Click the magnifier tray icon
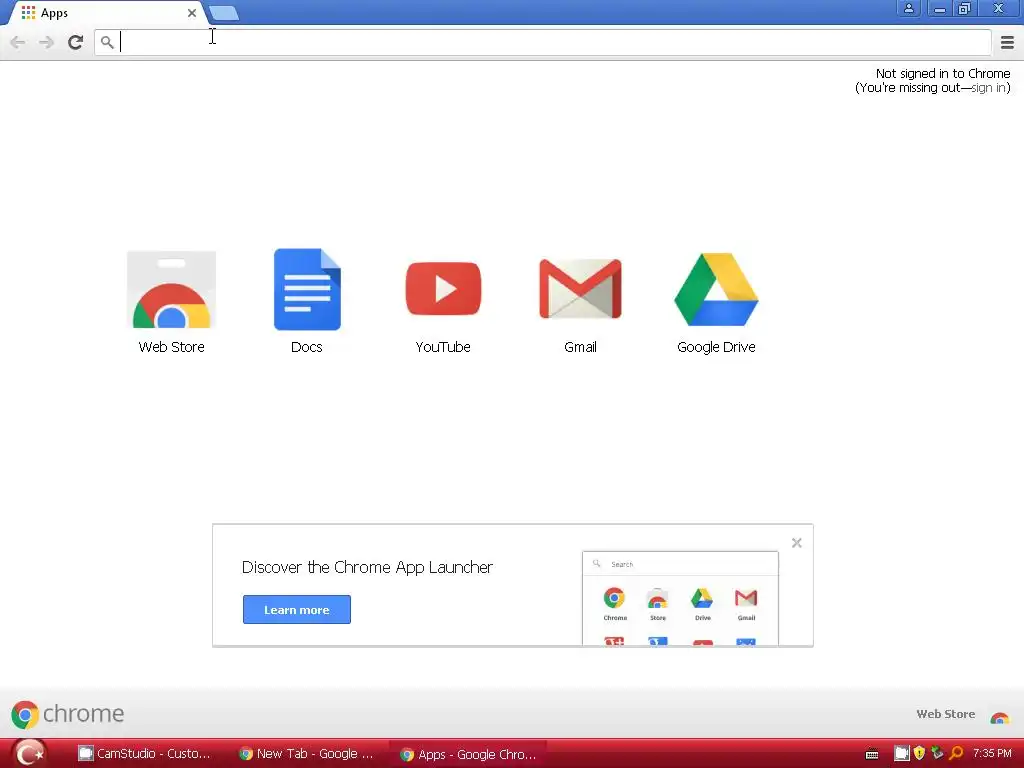This screenshot has width=1024, height=768. pos(956,753)
